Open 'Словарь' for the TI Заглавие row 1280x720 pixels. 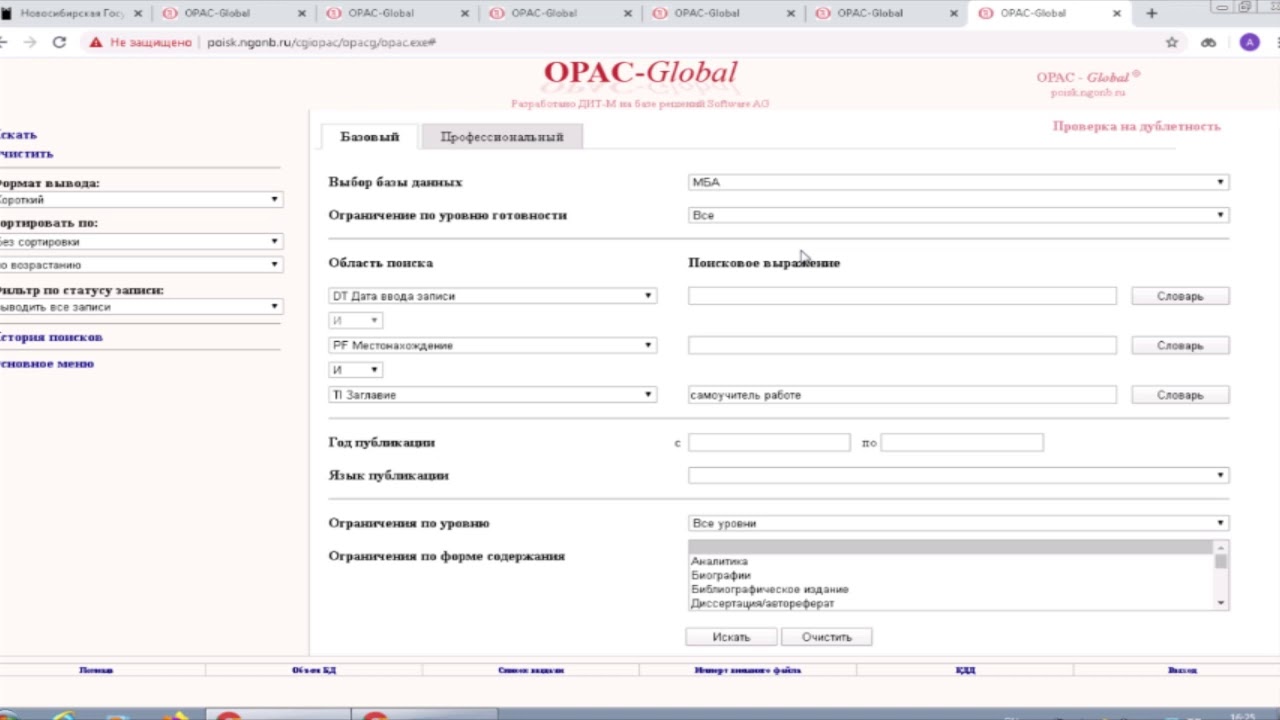(x=1180, y=395)
